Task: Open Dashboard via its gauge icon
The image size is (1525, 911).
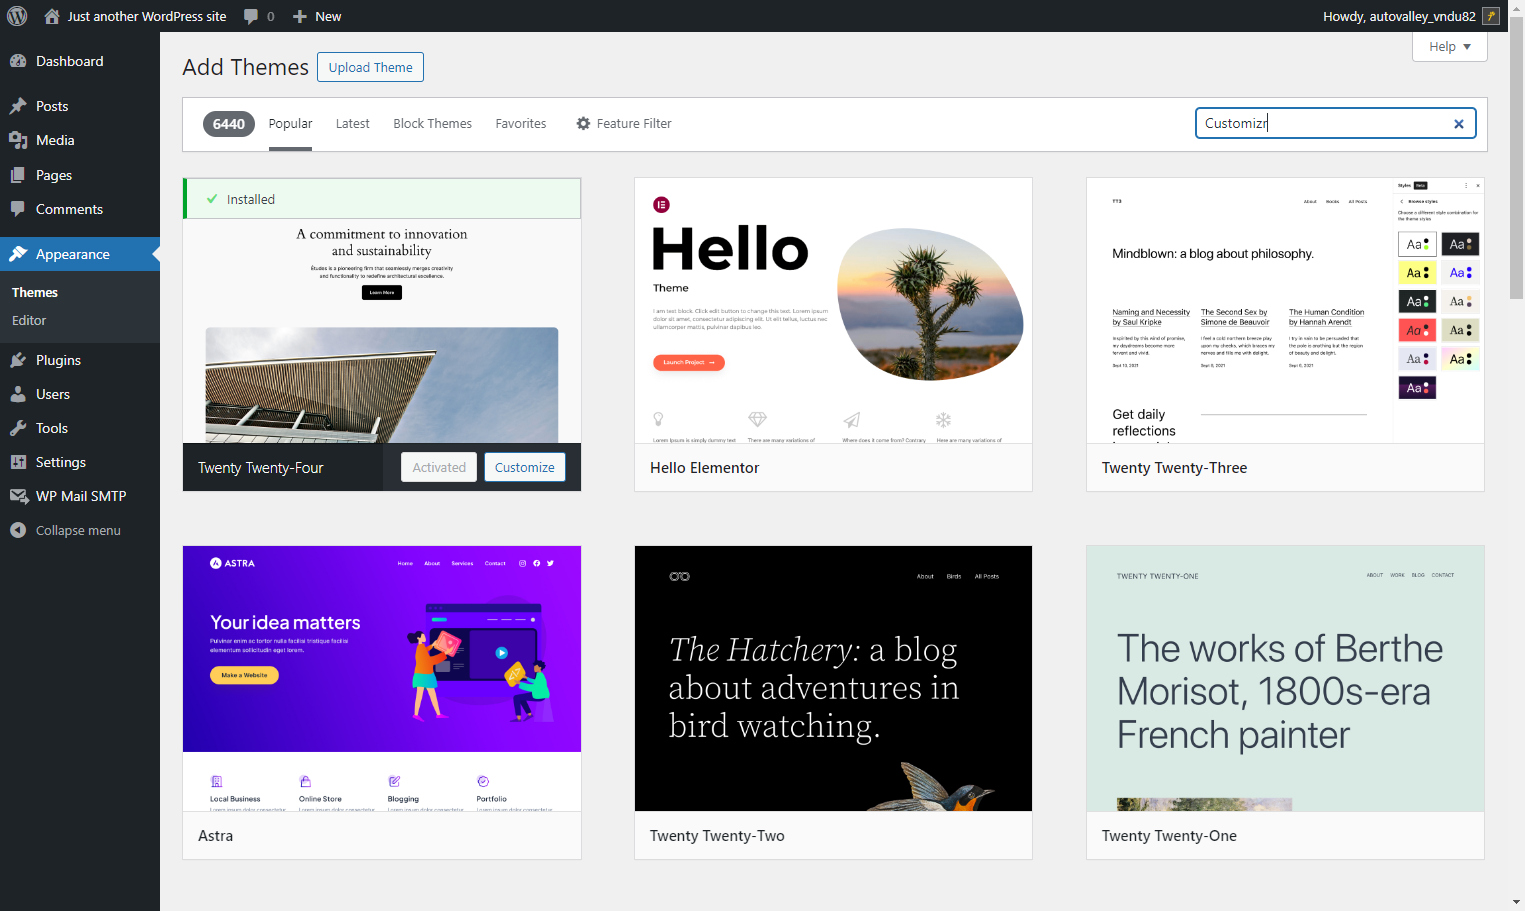Action: (x=18, y=61)
